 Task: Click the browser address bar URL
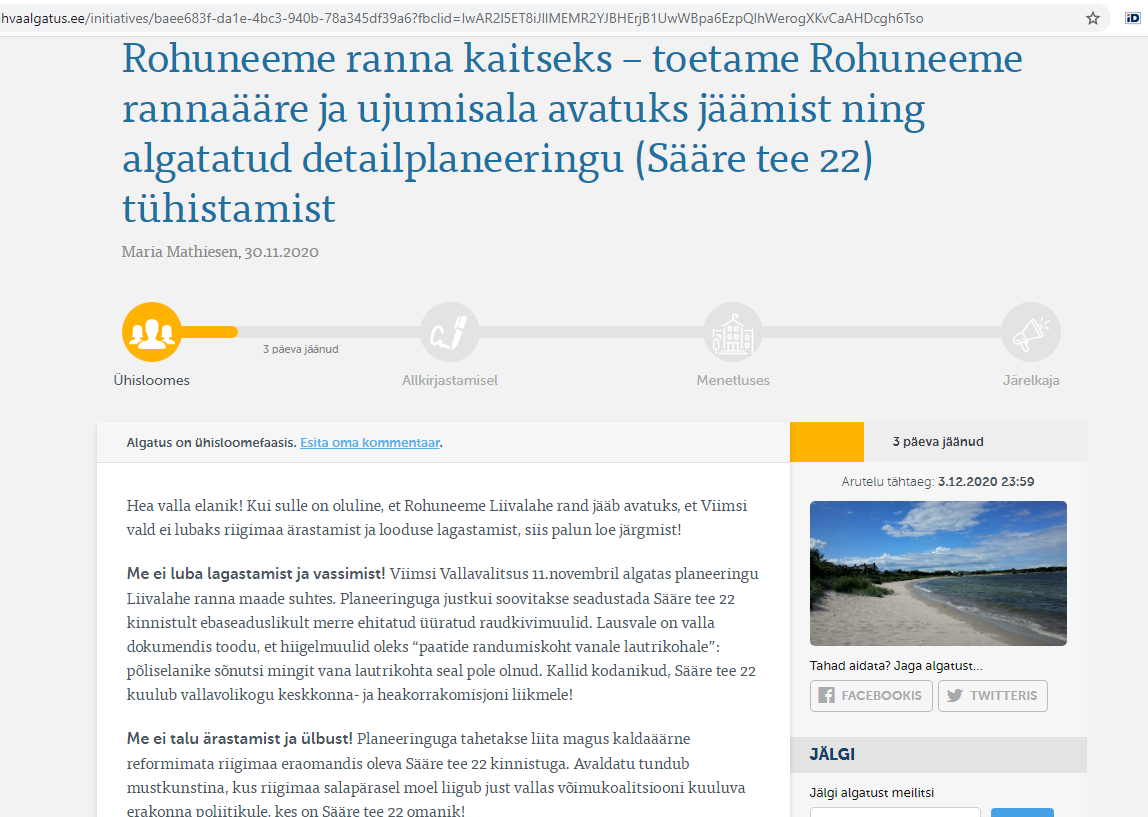tap(462, 18)
